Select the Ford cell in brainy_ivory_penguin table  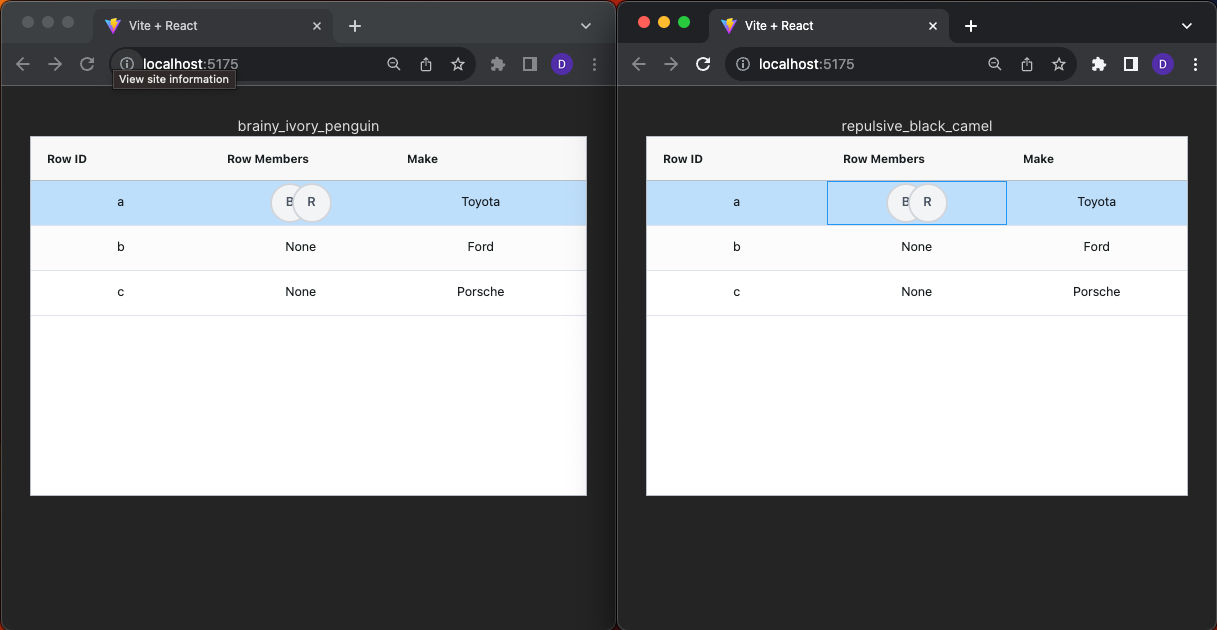(481, 248)
